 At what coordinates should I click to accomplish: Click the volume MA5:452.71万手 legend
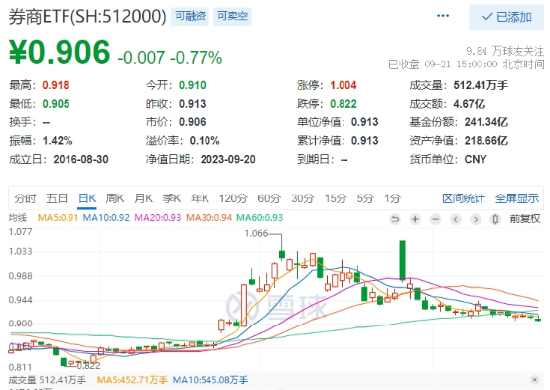[x=132, y=380]
